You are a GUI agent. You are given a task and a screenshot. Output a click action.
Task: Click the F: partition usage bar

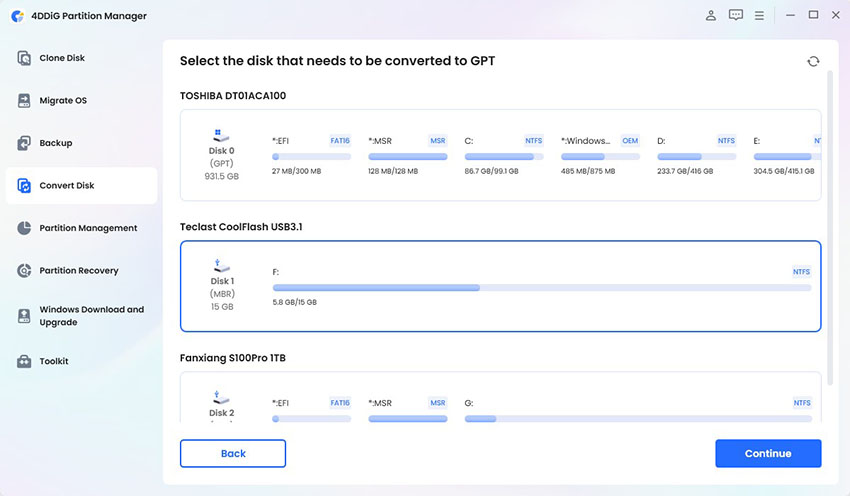[x=541, y=288]
